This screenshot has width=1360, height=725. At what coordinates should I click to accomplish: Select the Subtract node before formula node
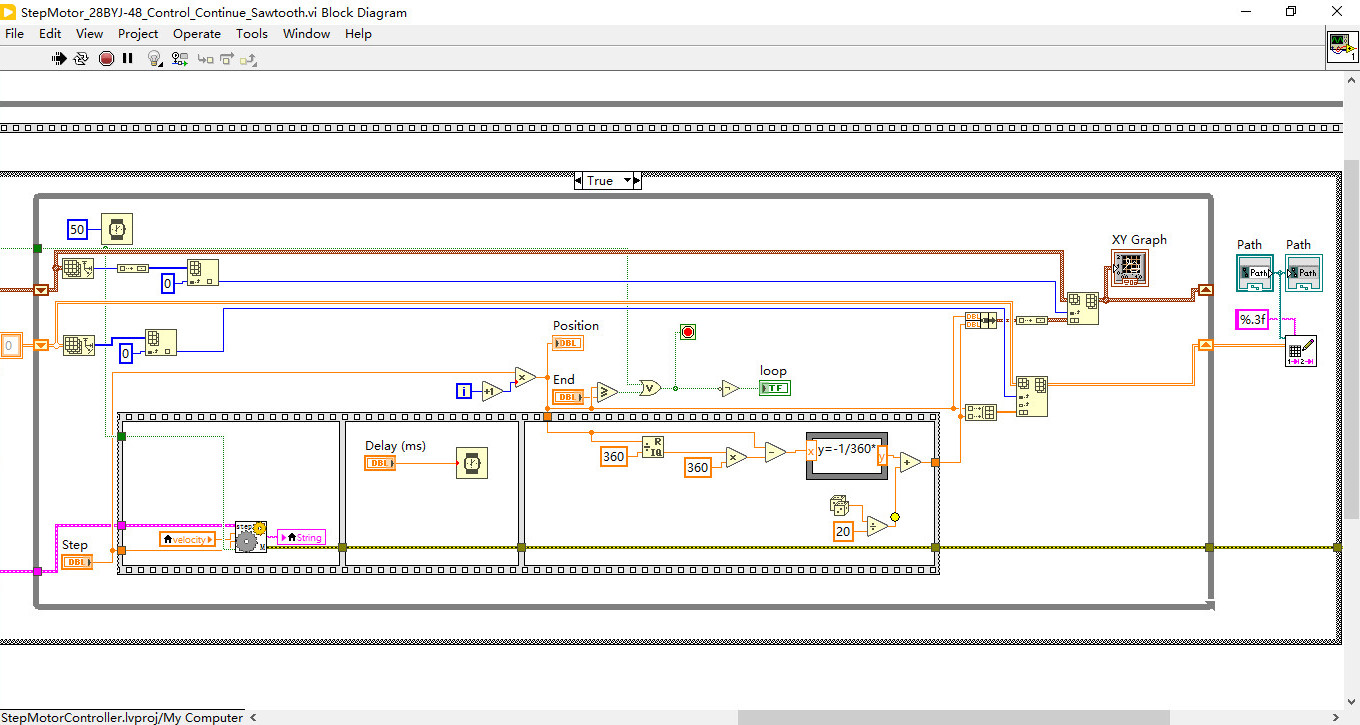pyautogui.click(x=776, y=451)
